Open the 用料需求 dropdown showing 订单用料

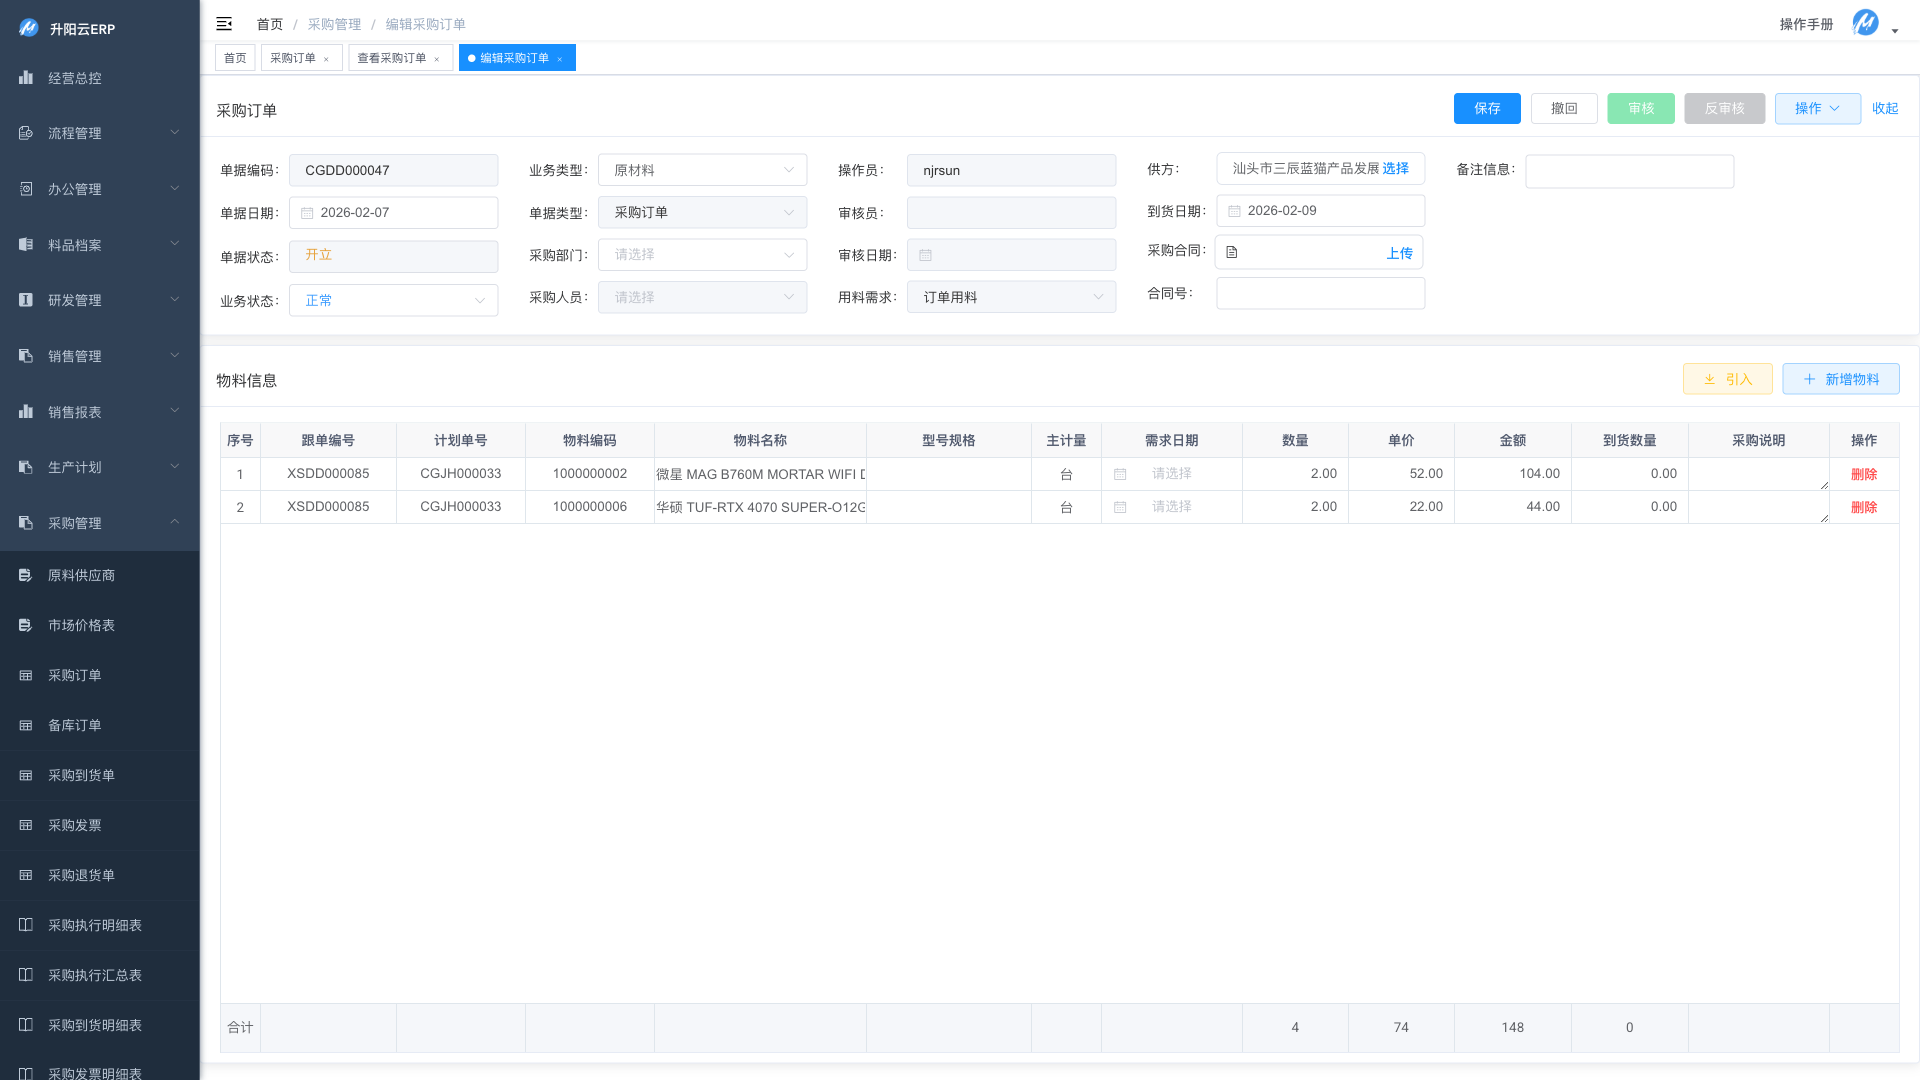pyautogui.click(x=1010, y=297)
